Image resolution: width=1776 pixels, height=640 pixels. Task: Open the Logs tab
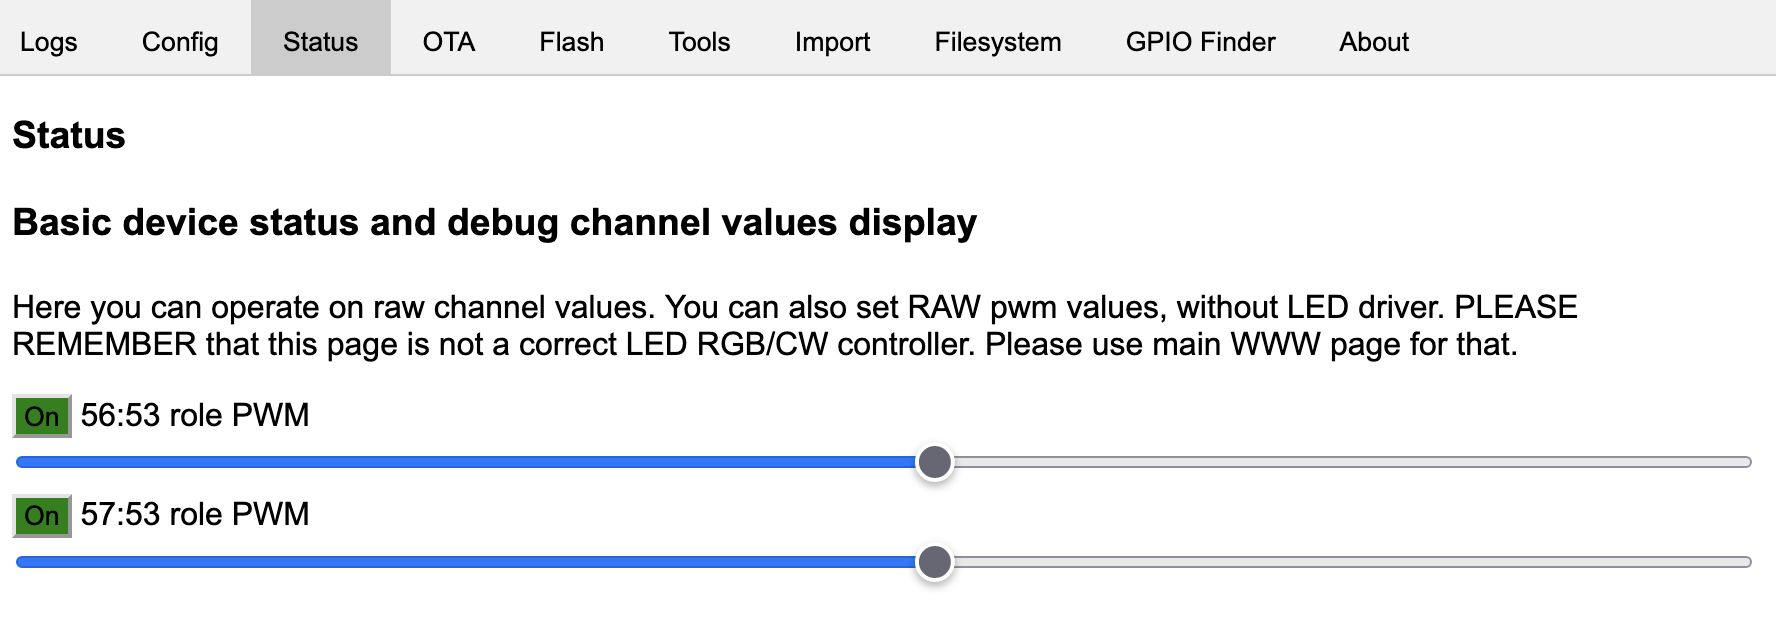49,41
